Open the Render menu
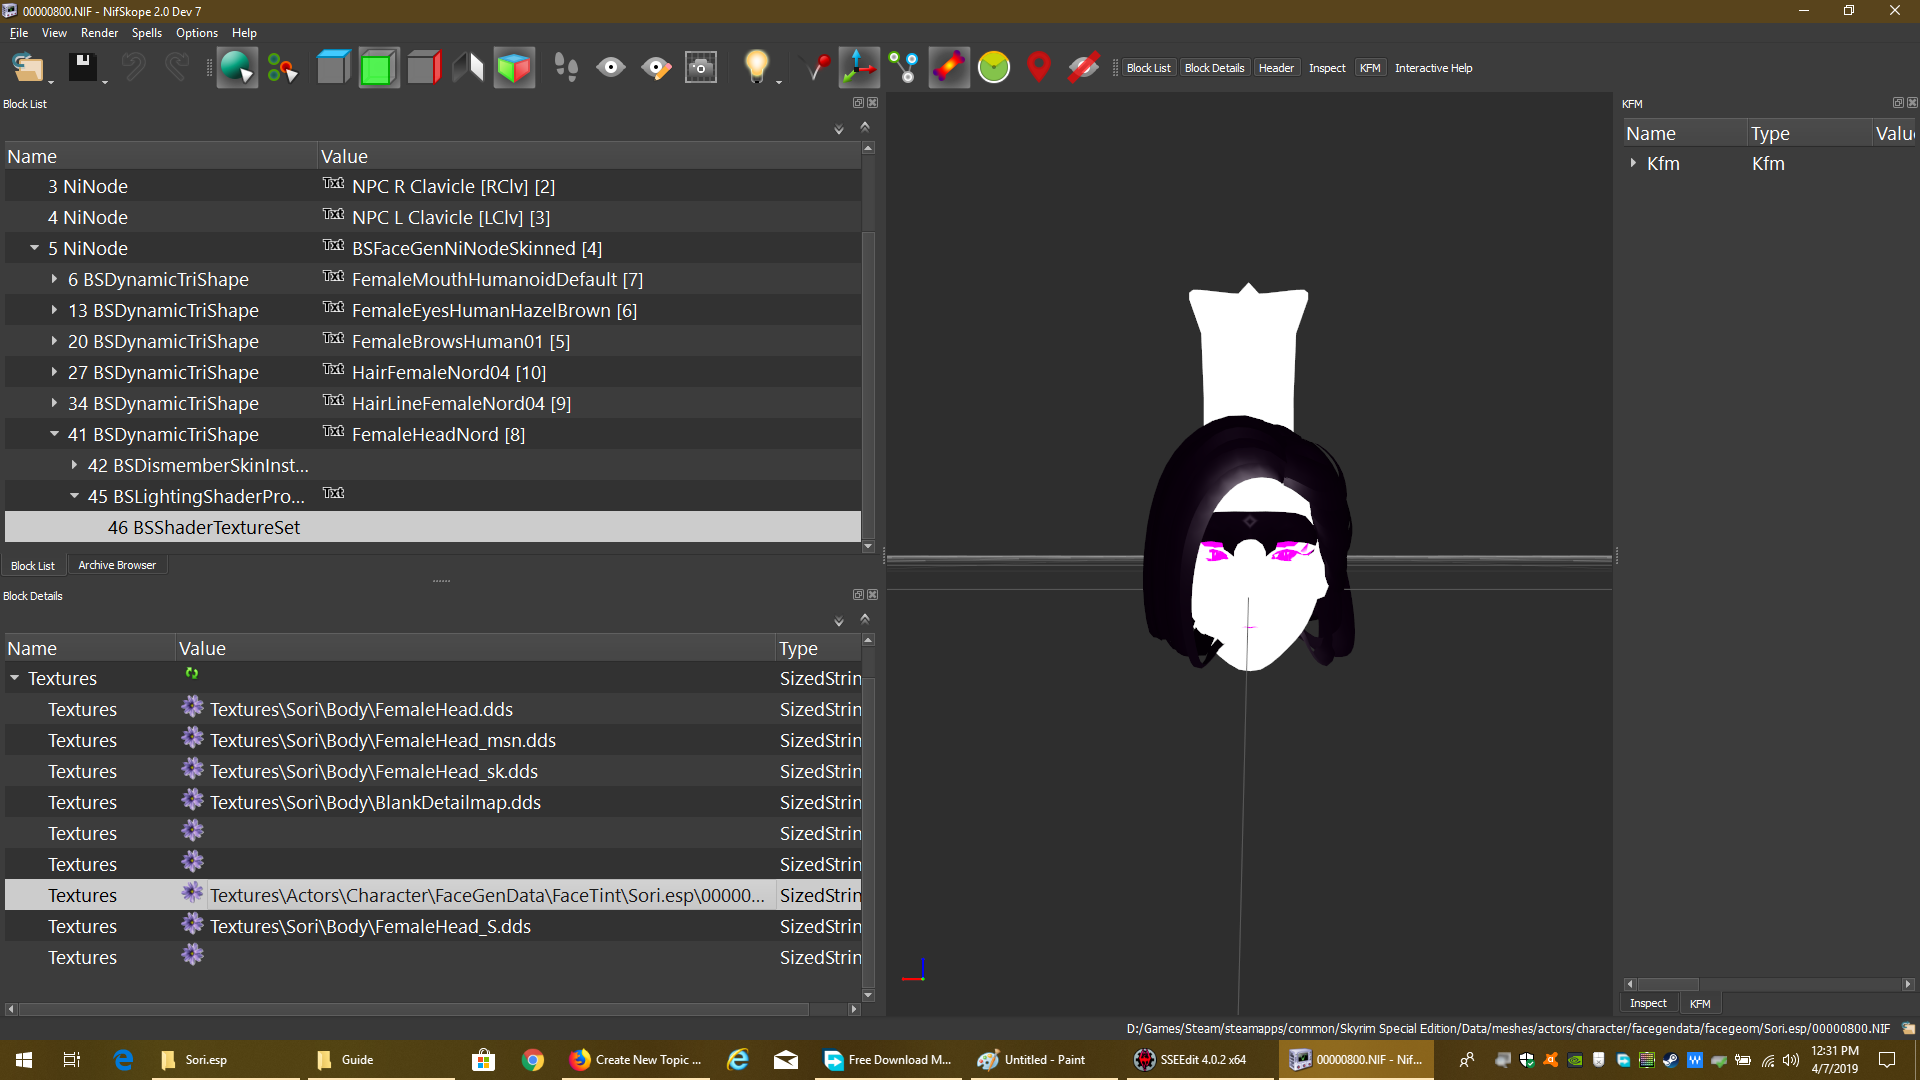The width and height of the screenshot is (1920, 1080). click(99, 33)
